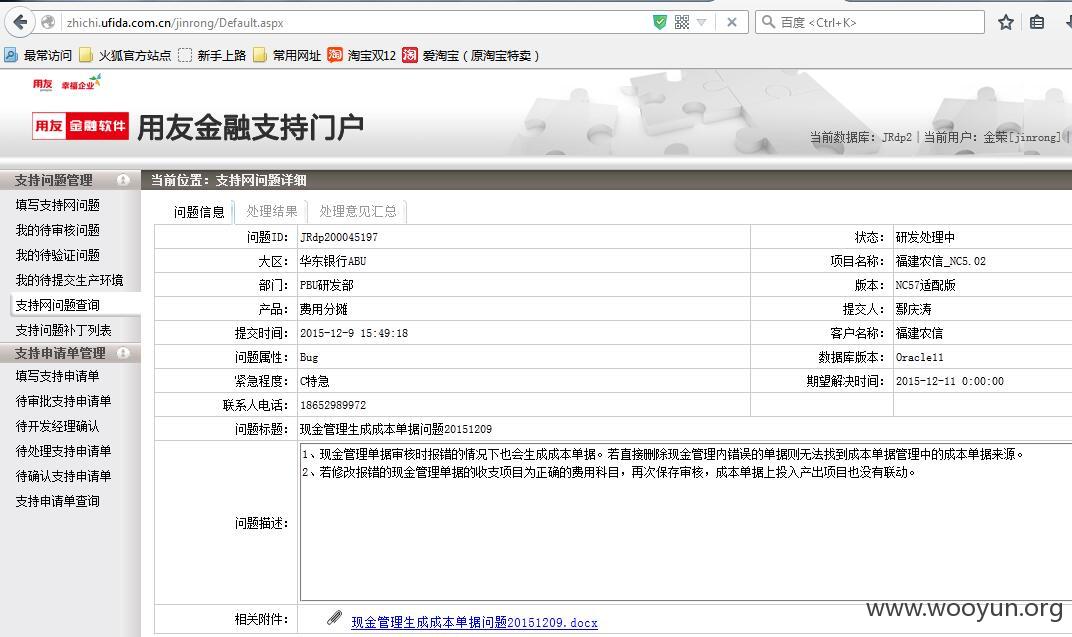Click the green shield security icon
1072x637 pixels.
660,23
